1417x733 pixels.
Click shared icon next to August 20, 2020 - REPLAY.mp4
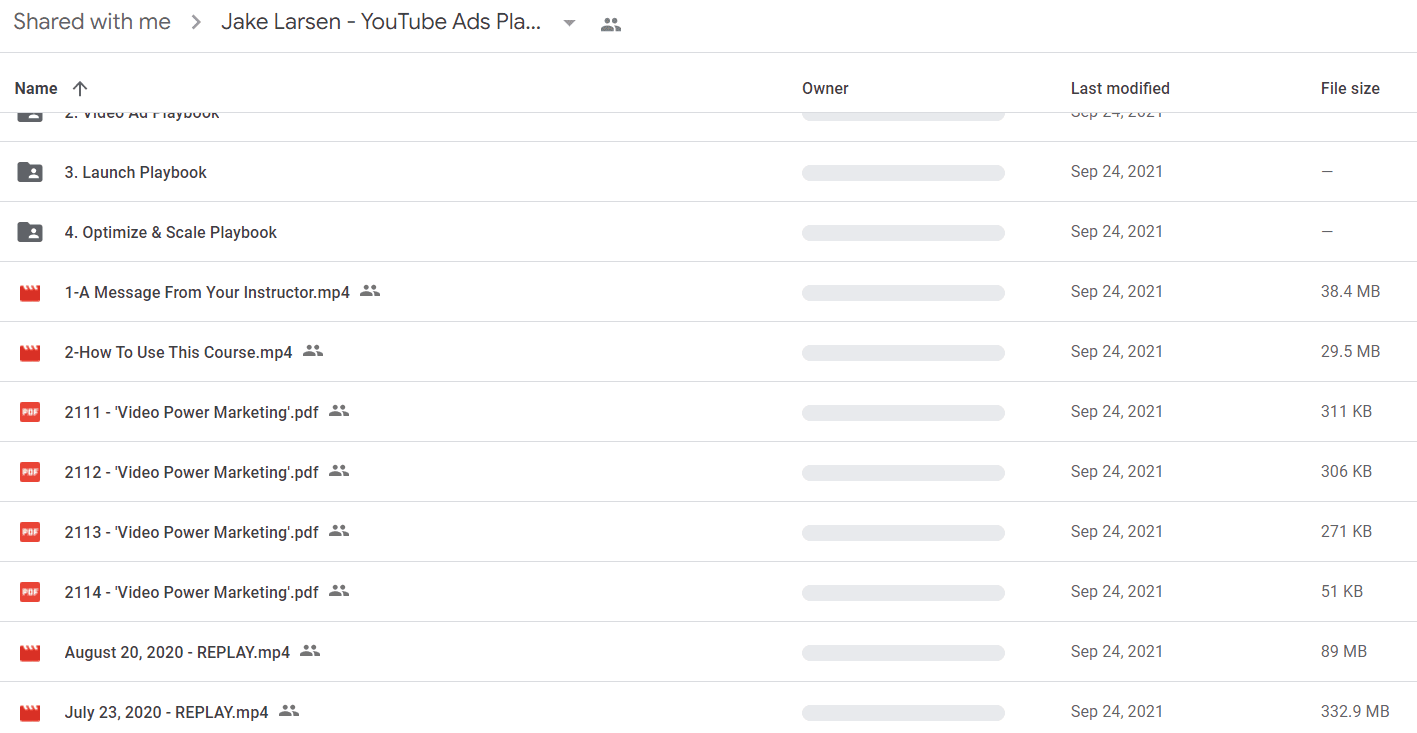pyautogui.click(x=310, y=651)
